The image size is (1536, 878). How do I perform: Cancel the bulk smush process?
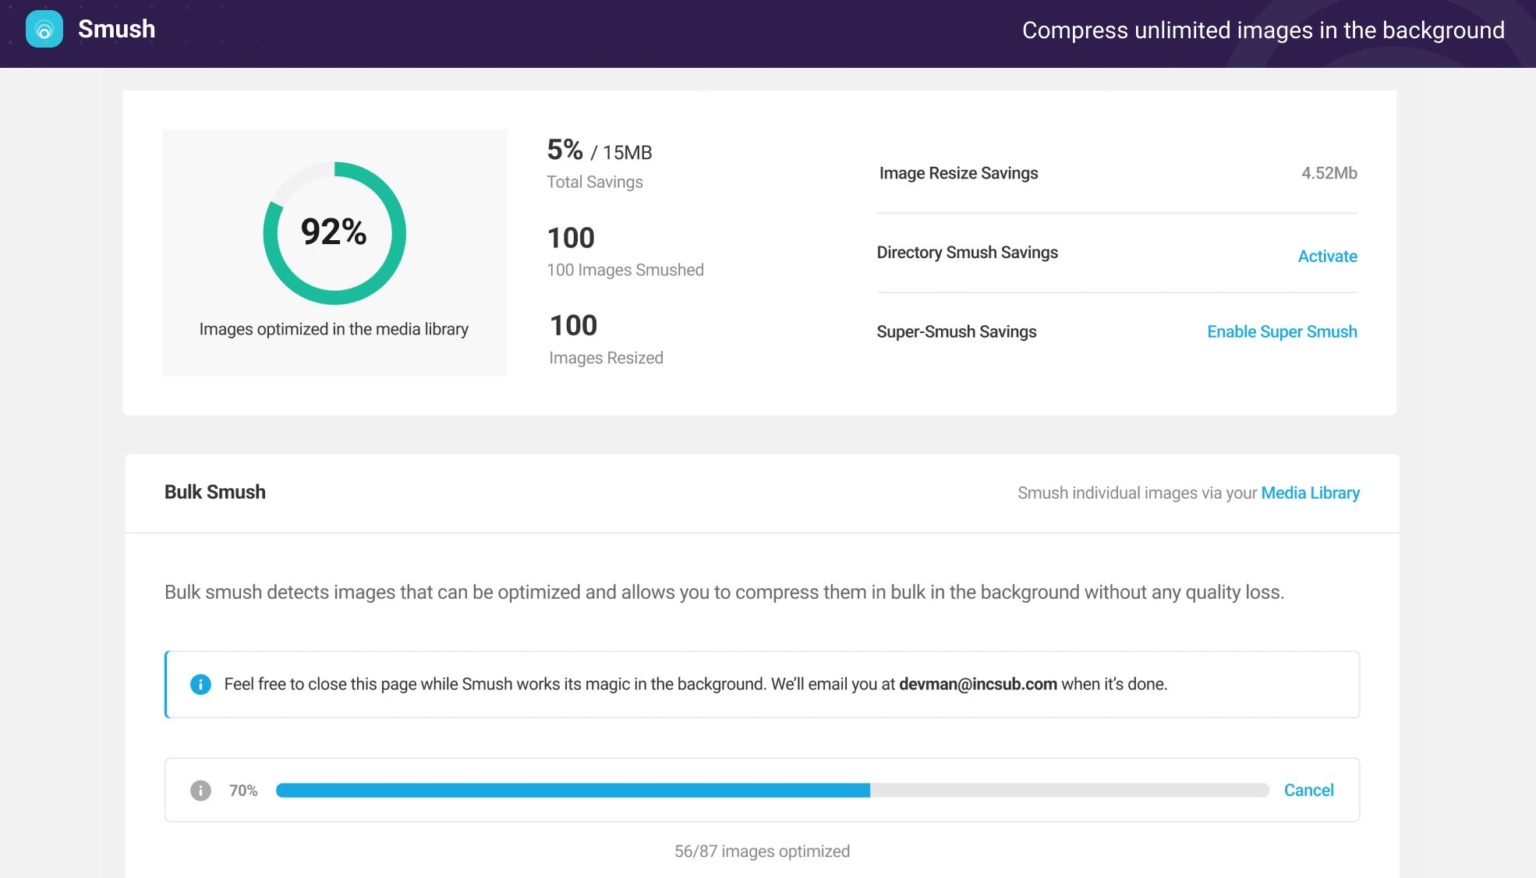pyautogui.click(x=1308, y=790)
